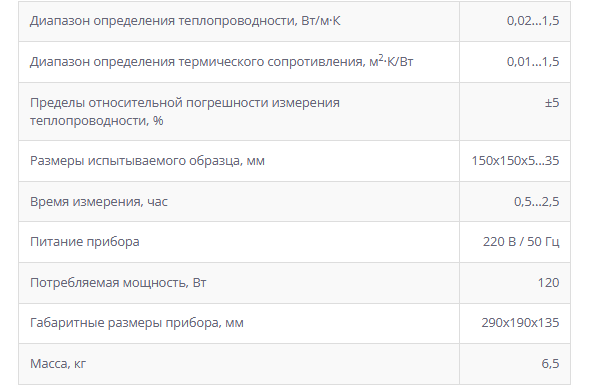Select the value 220 В / 50 Гц
The height and width of the screenshot is (389, 596).
521,242
